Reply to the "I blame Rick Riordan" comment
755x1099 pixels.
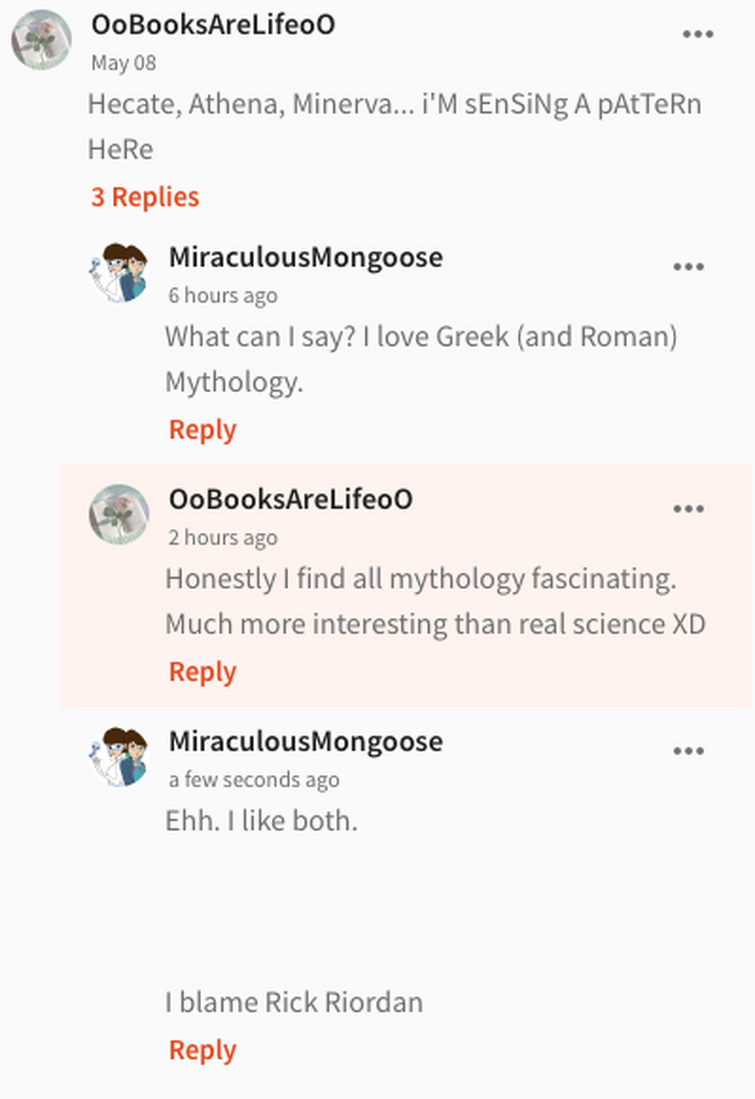tap(202, 1050)
